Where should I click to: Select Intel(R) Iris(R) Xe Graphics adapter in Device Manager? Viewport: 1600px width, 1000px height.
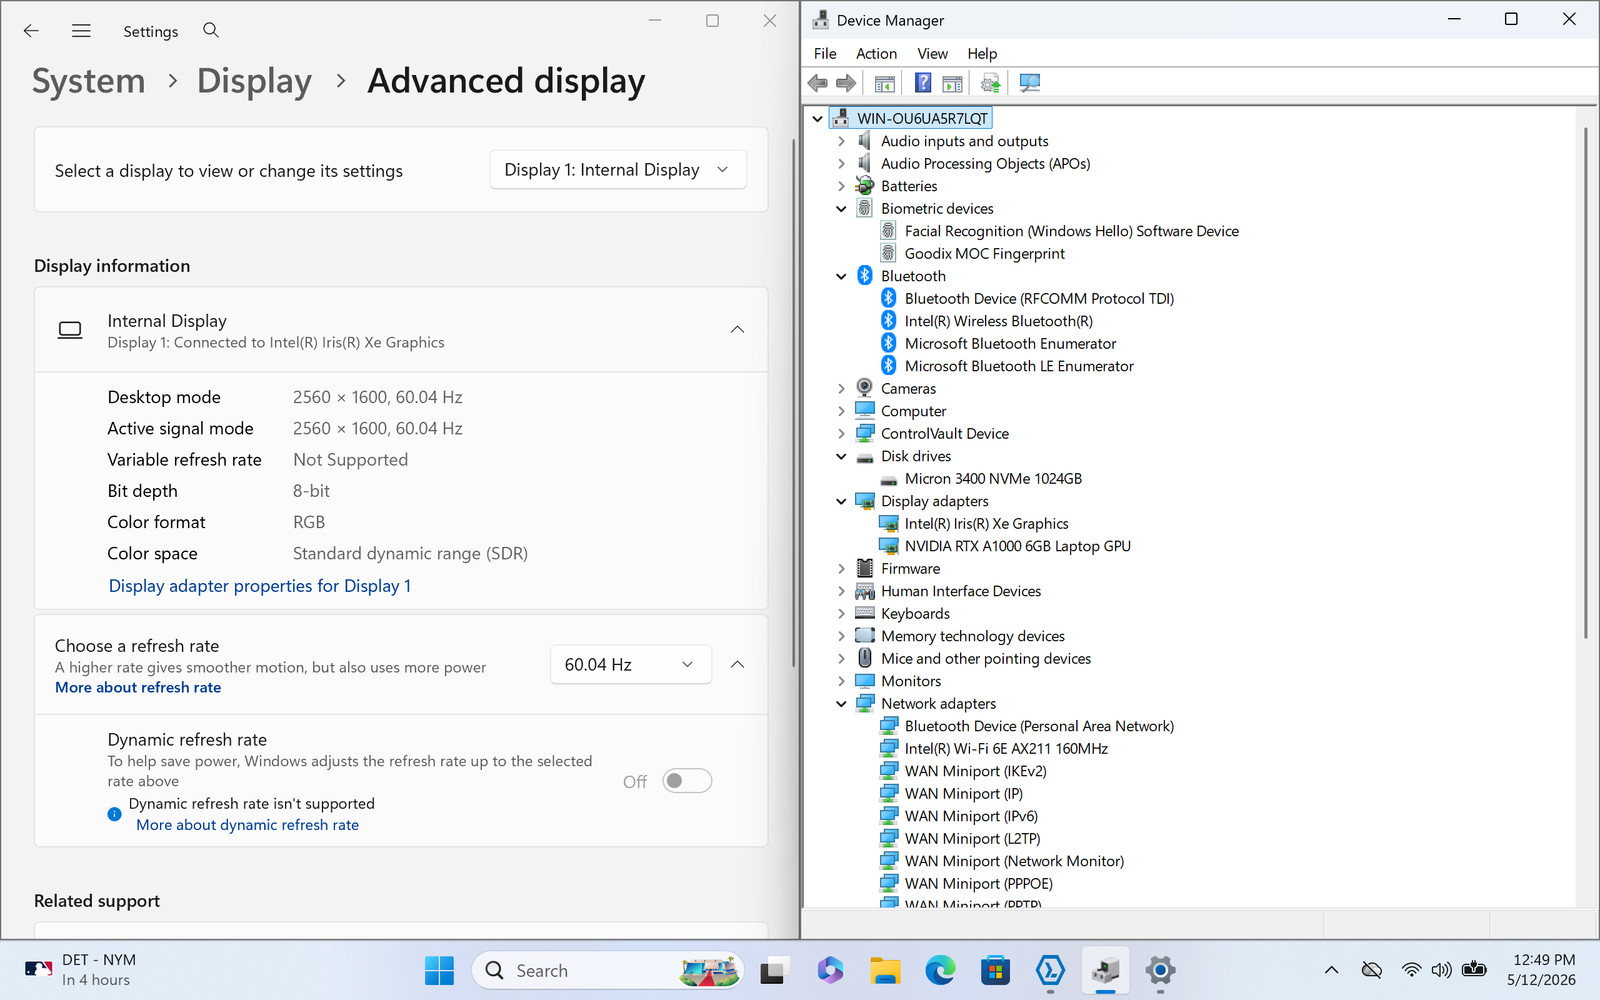coord(987,524)
